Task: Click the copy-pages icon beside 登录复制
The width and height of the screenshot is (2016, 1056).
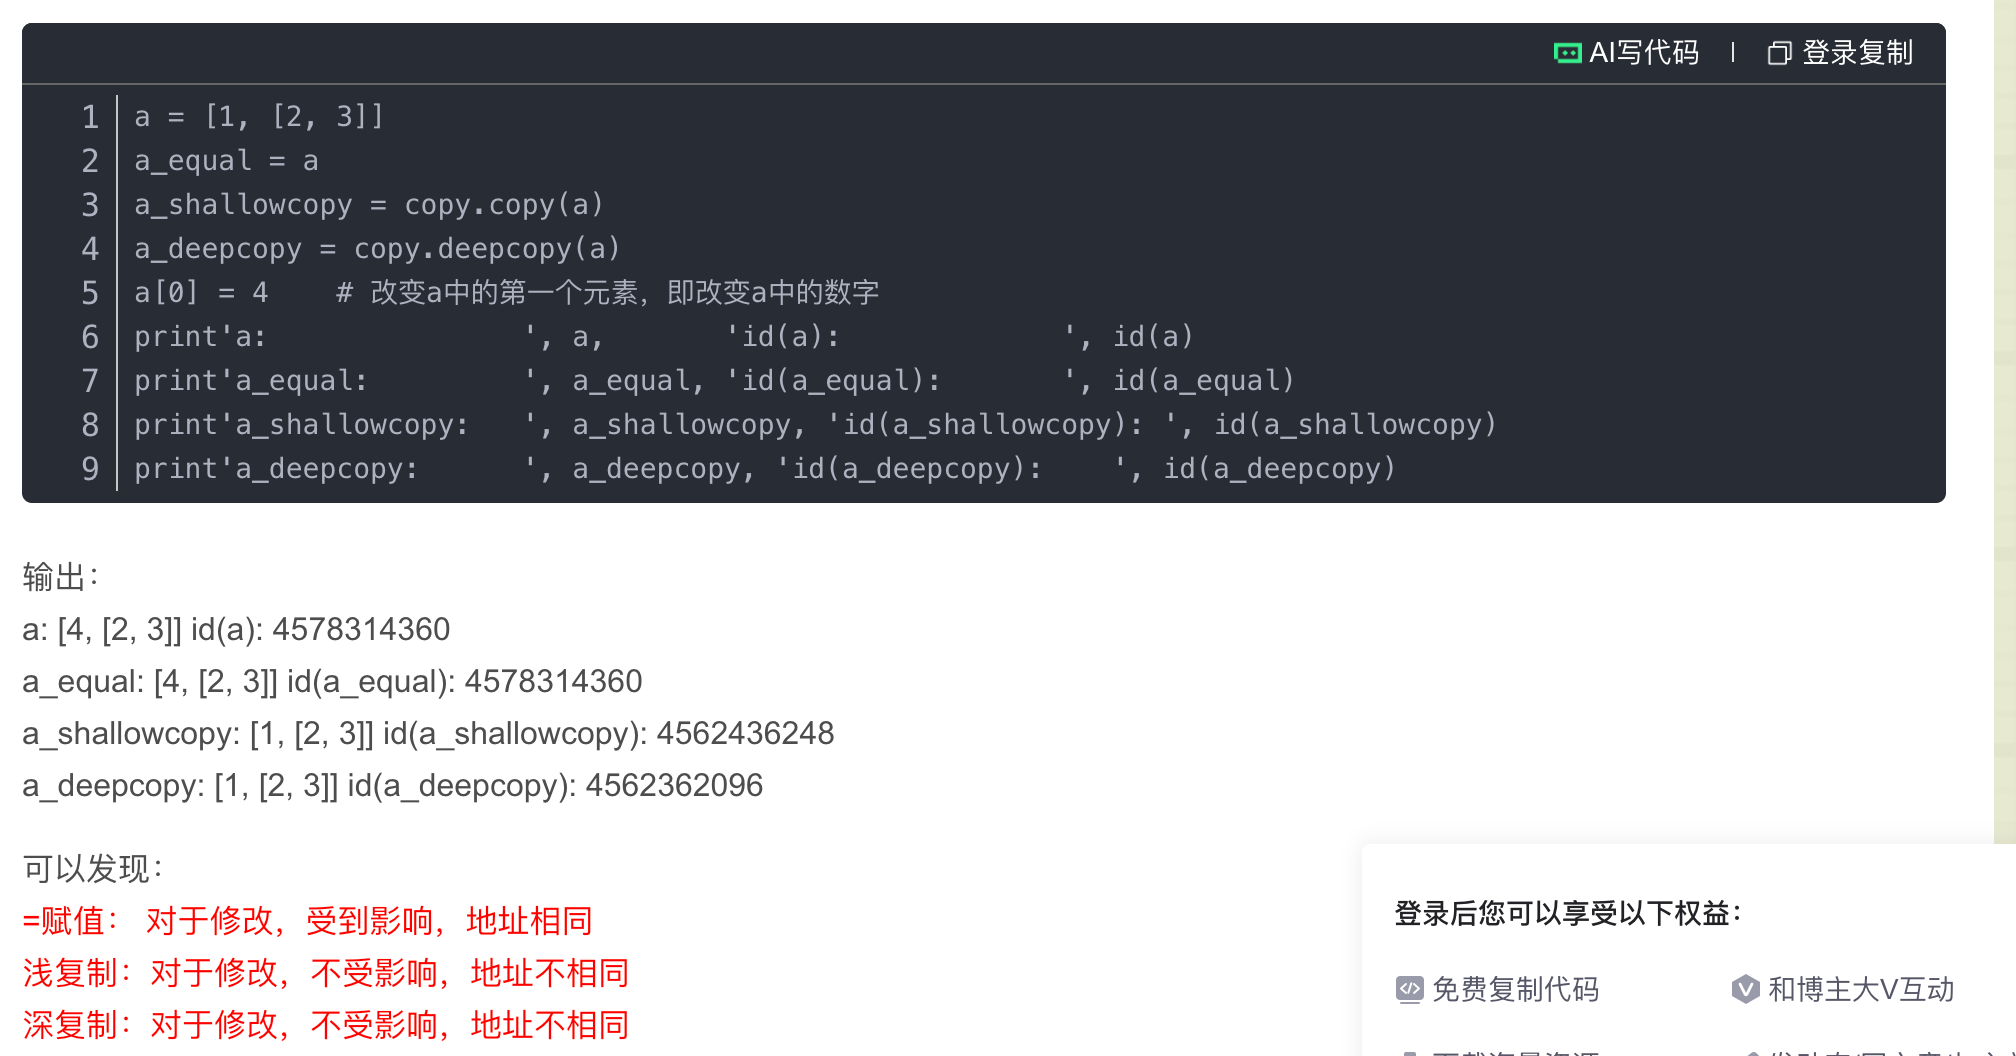Action: [x=1779, y=52]
